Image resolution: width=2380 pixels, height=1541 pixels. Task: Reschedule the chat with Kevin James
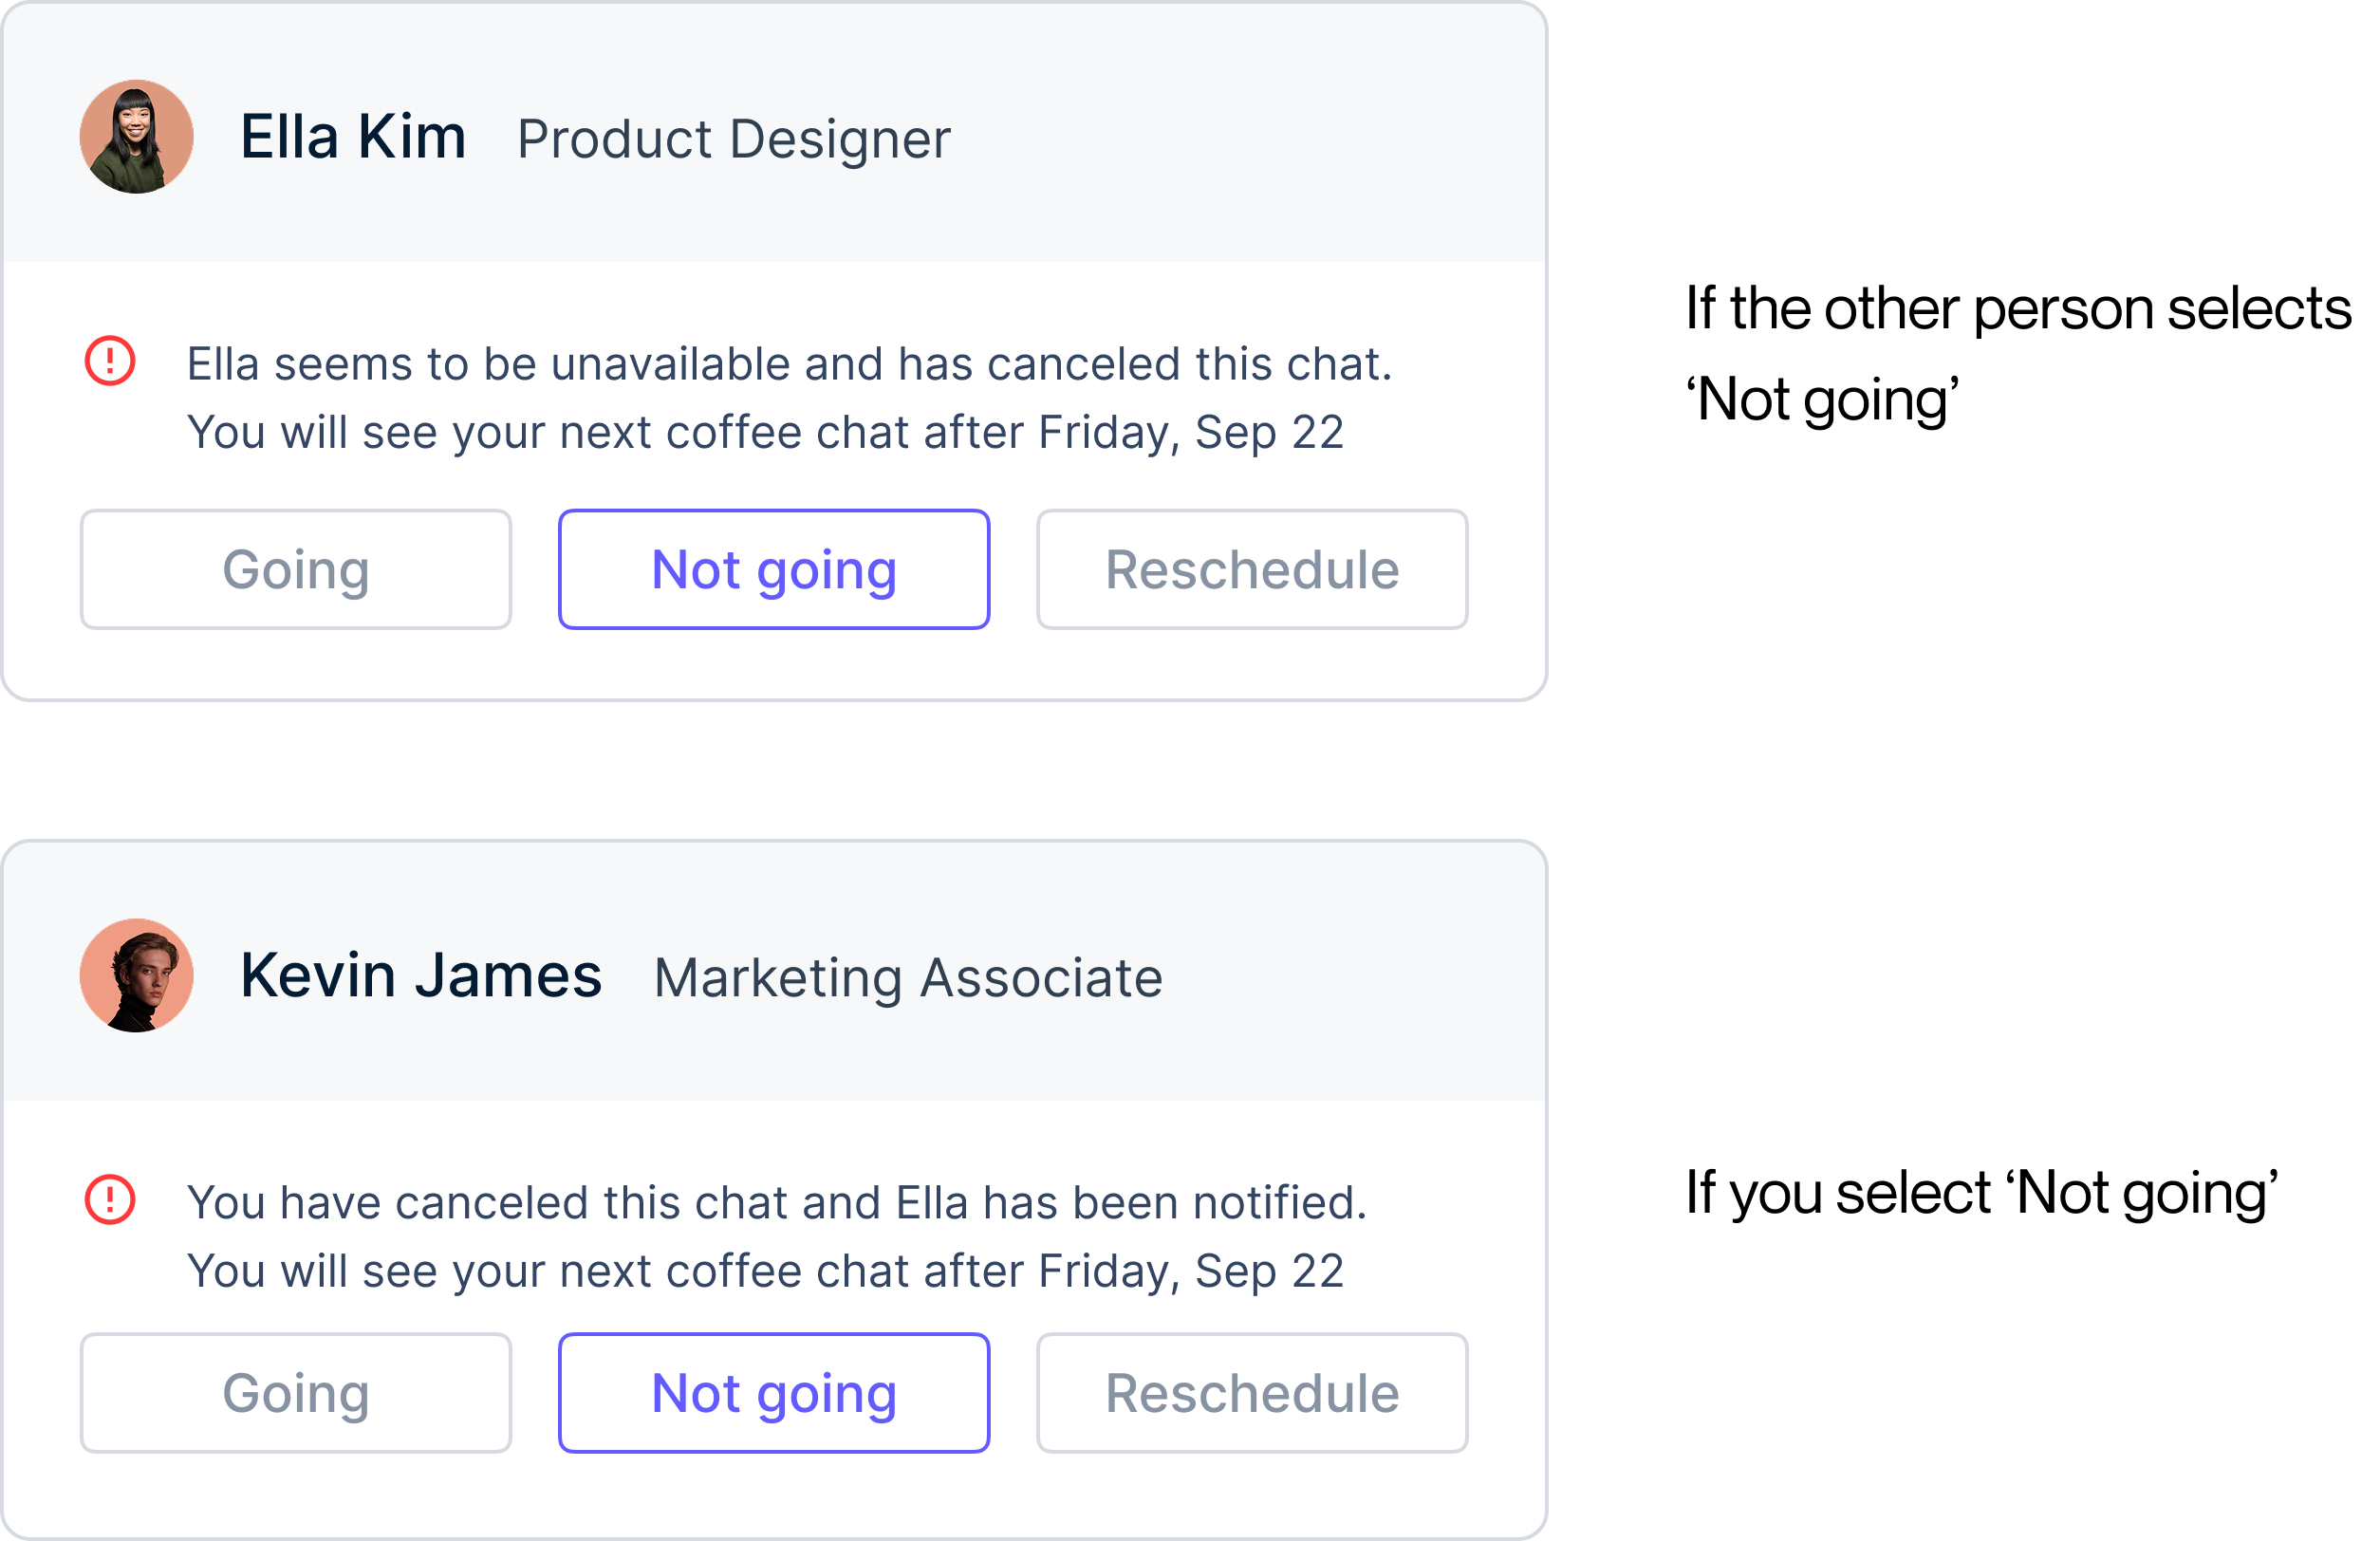click(1251, 1392)
